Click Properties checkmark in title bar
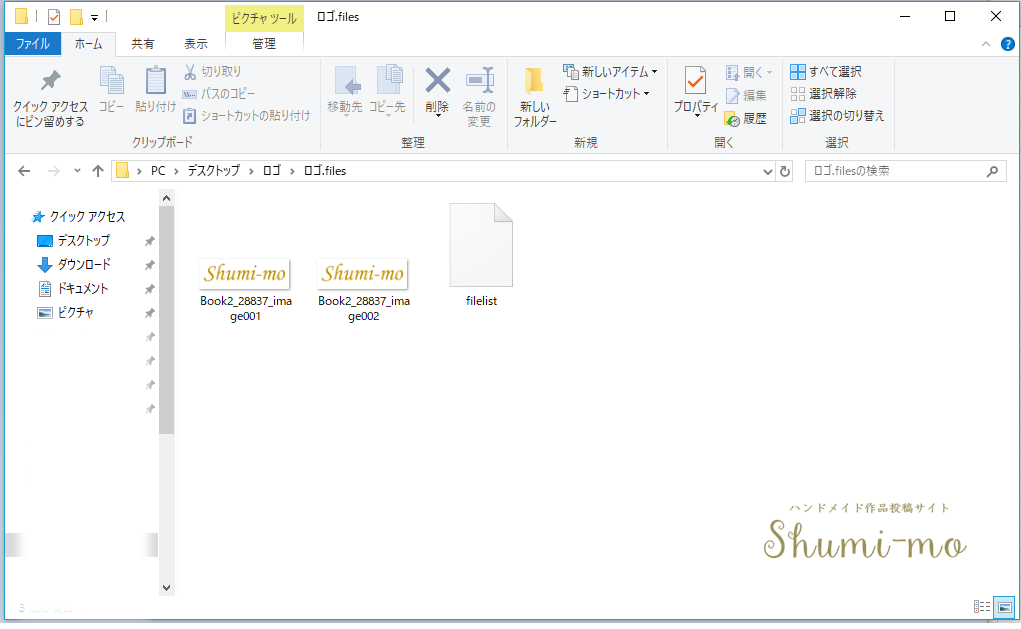Viewport: 1021px width, 629px height. click(x=54, y=17)
